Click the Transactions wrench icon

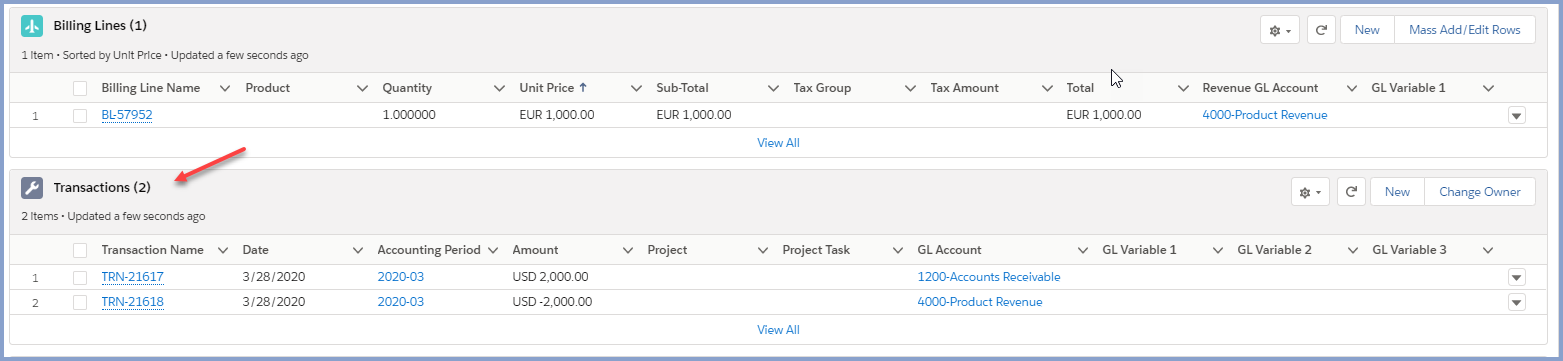click(x=33, y=188)
